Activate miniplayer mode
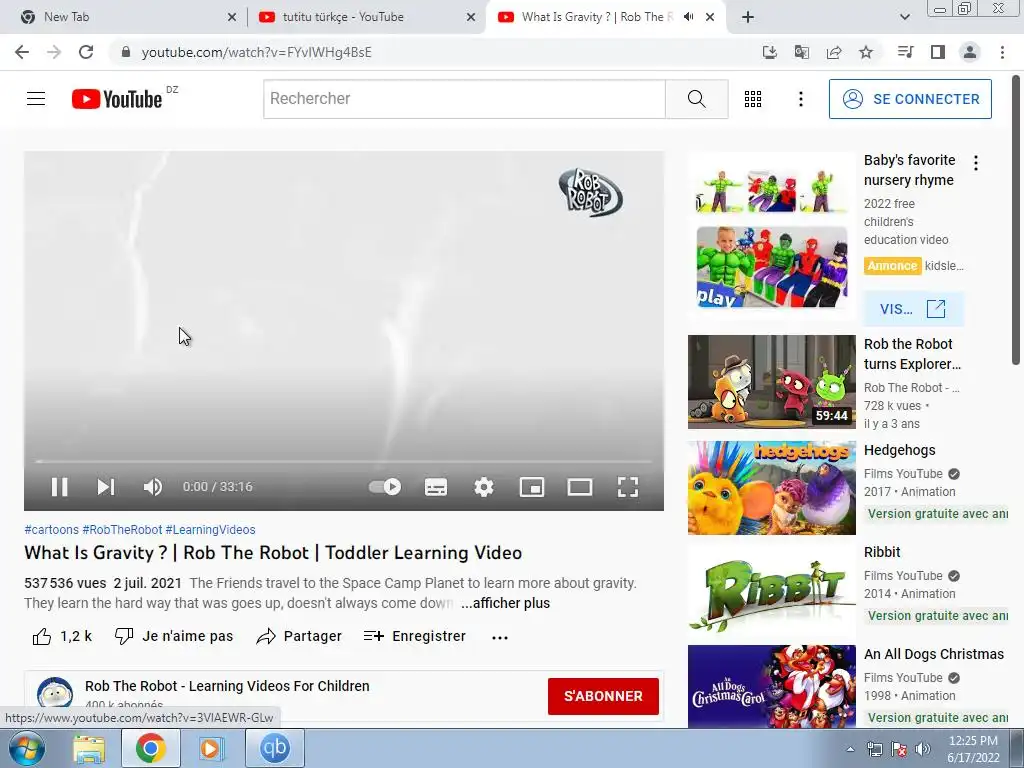Viewport: 1024px width, 768px height. coord(532,487)
